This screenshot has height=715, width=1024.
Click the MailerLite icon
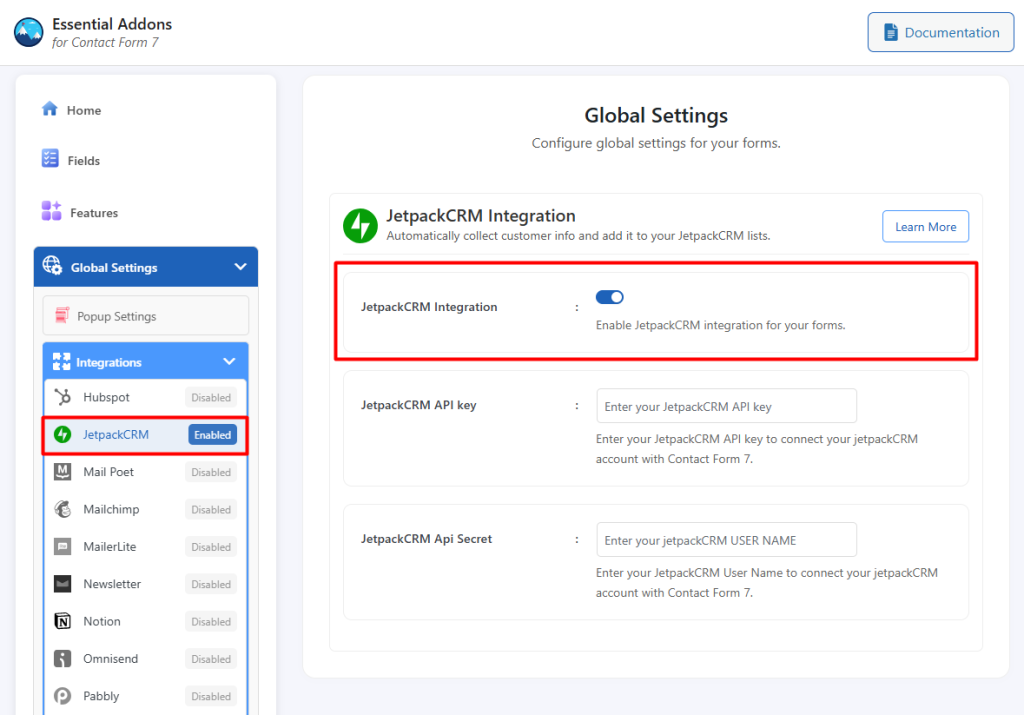(63, 547)
